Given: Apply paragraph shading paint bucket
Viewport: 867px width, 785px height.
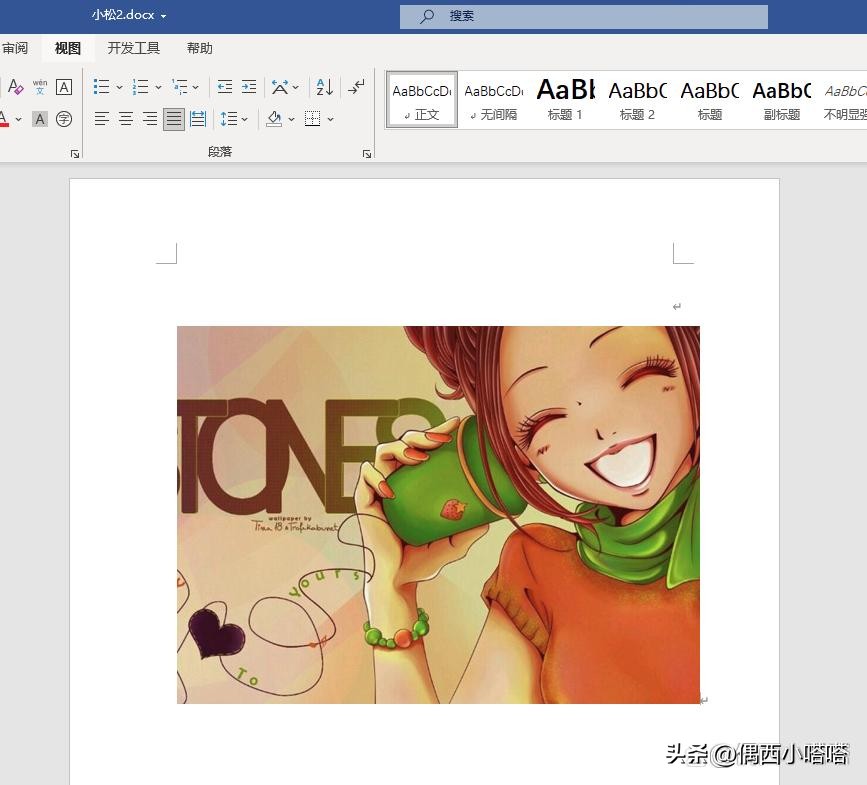Looking at the screenshot, I should pos(274,119).
